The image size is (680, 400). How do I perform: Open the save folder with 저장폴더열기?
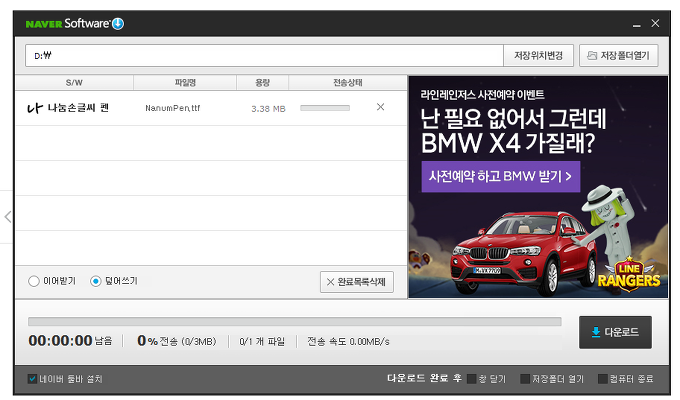point(618,56)
